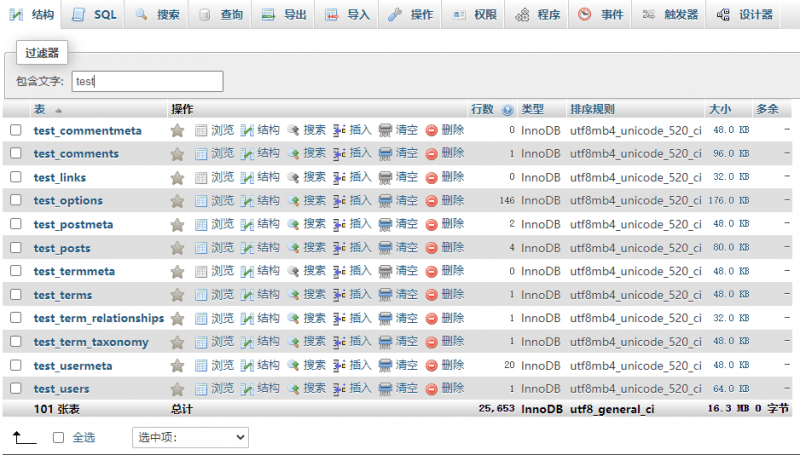Viewport: 800px width, 455px height.
Task: Click the favorite star for test_commentmeta
Action: click(x=177, y=130)
